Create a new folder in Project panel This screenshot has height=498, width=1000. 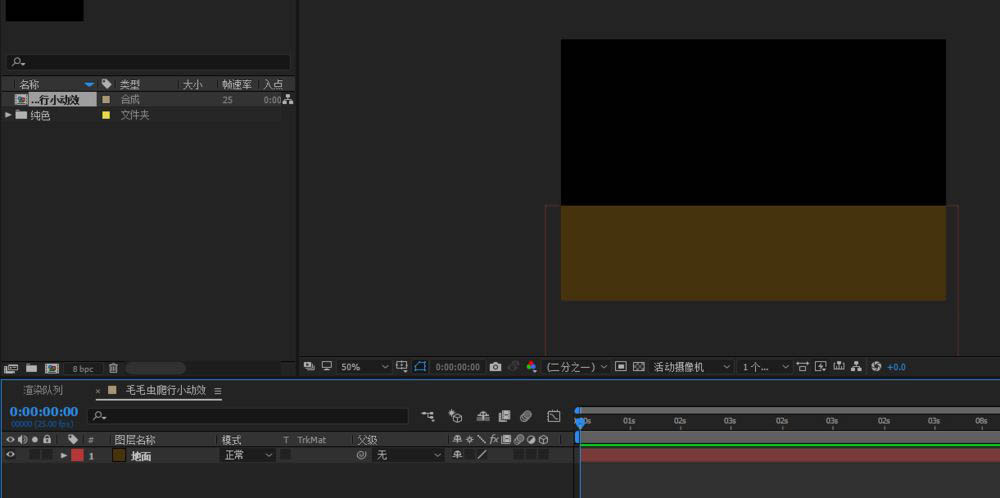click(x=31, y=369)
